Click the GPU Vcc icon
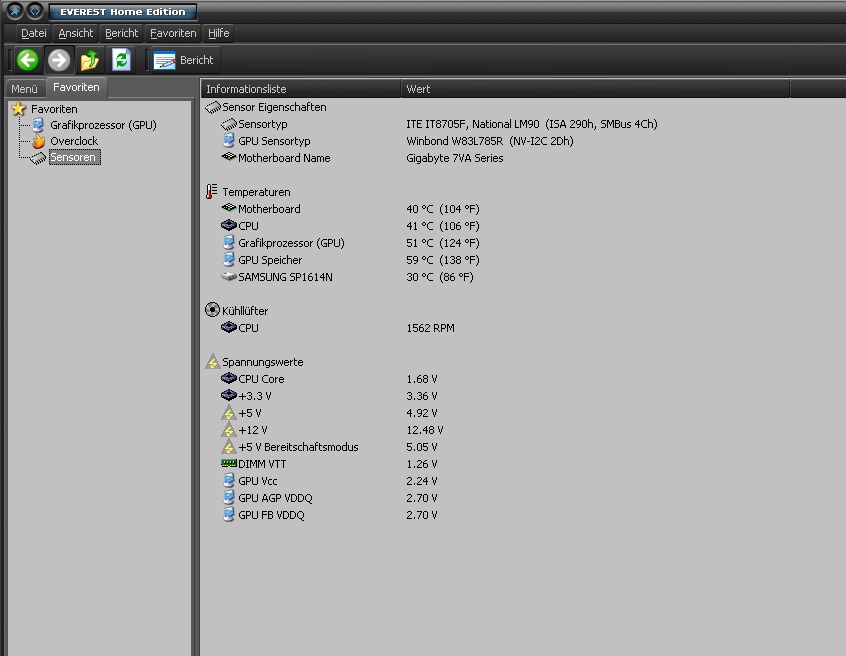This screenshot has width=846, height=656. pos(229,481)
